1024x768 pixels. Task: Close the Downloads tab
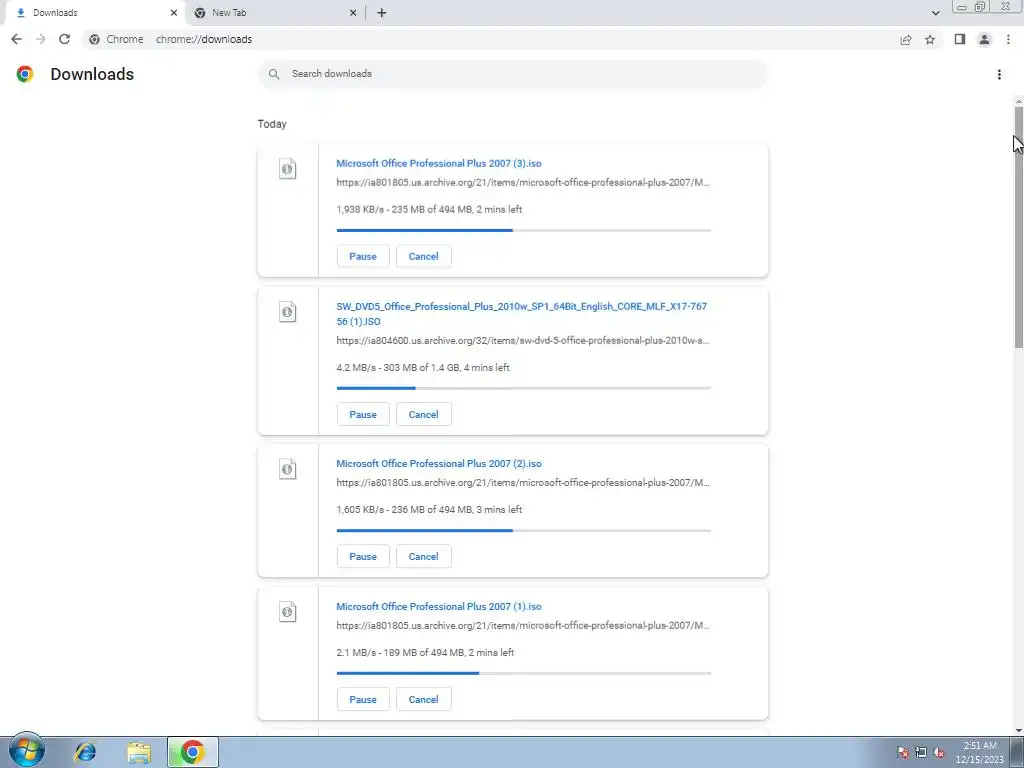174,12
